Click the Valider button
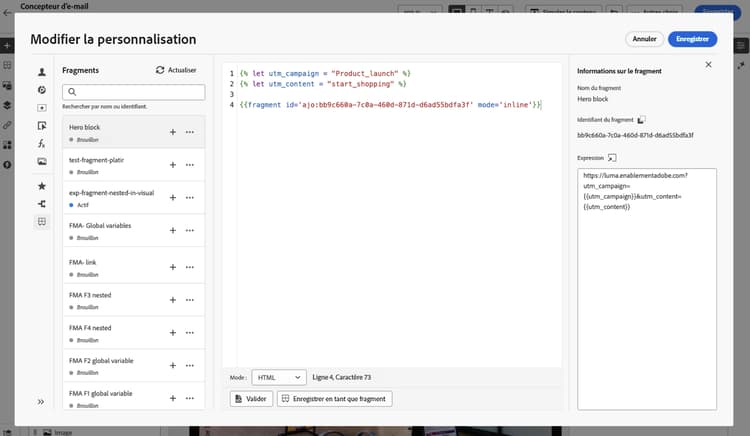This screenshot has height=436, width=750. click(x=251, y=399)
